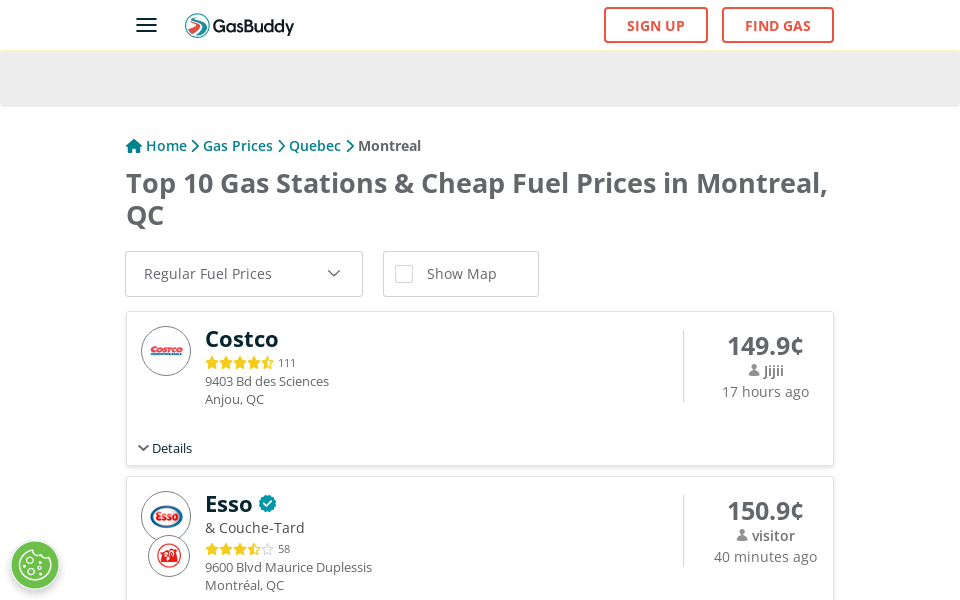Click the Esso station logo
Image resolution: width=960 pixels, height=600 pixels.
click(165, 516)
